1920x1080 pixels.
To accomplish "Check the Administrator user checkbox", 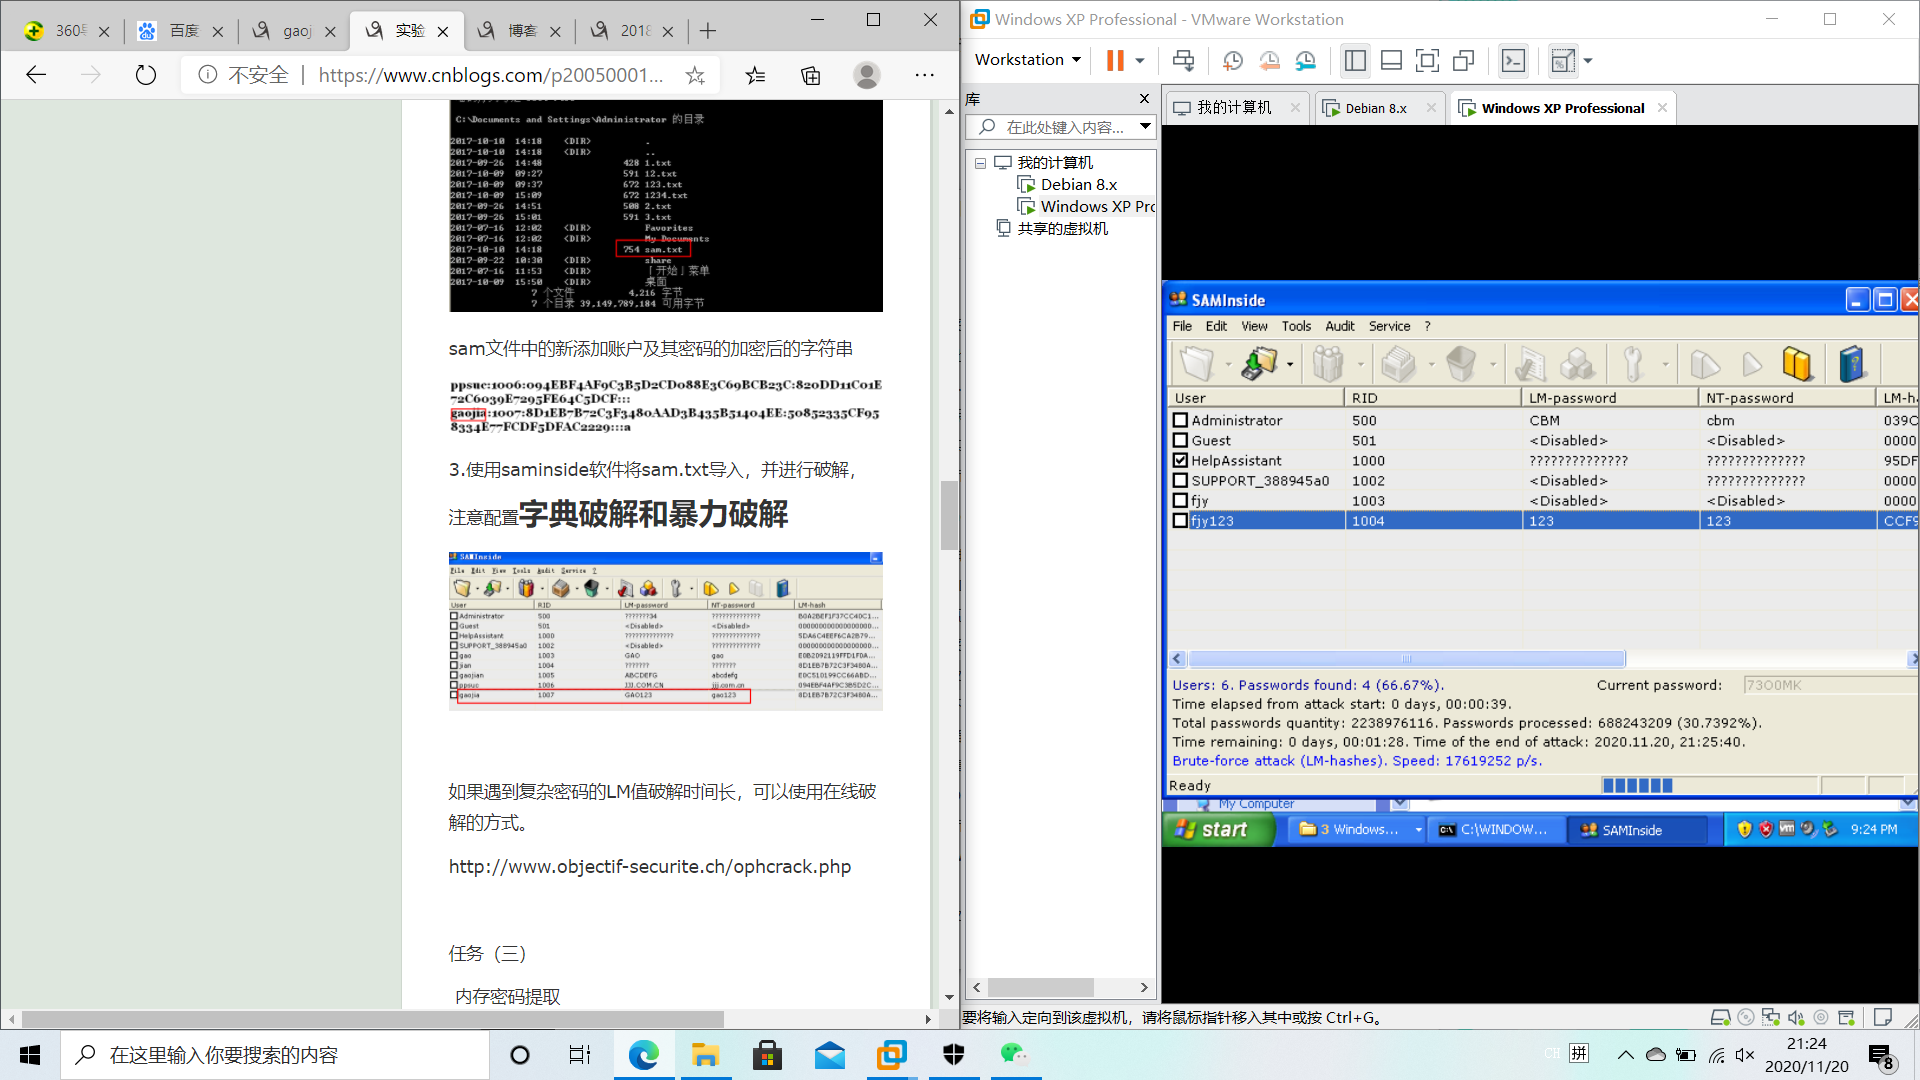I will click(1180, 420).
